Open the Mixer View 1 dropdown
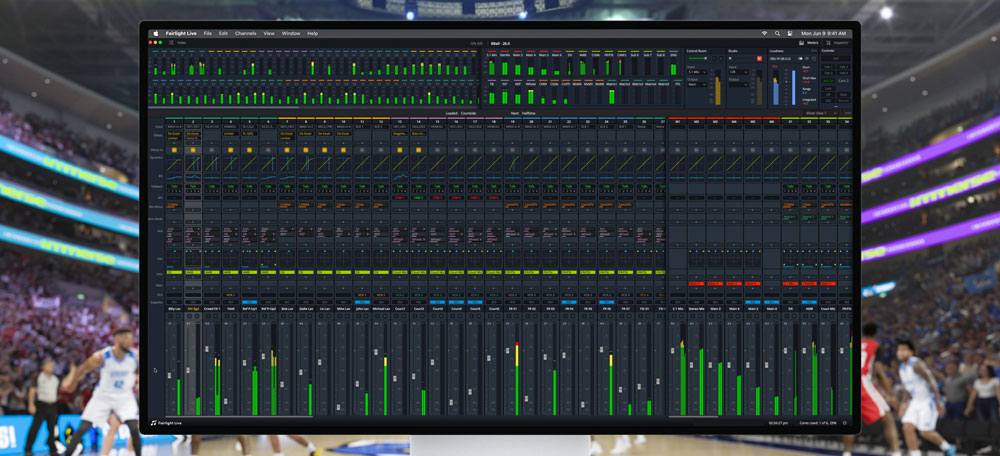Viewport: 1000px width, 456px height. click(820, 113)
